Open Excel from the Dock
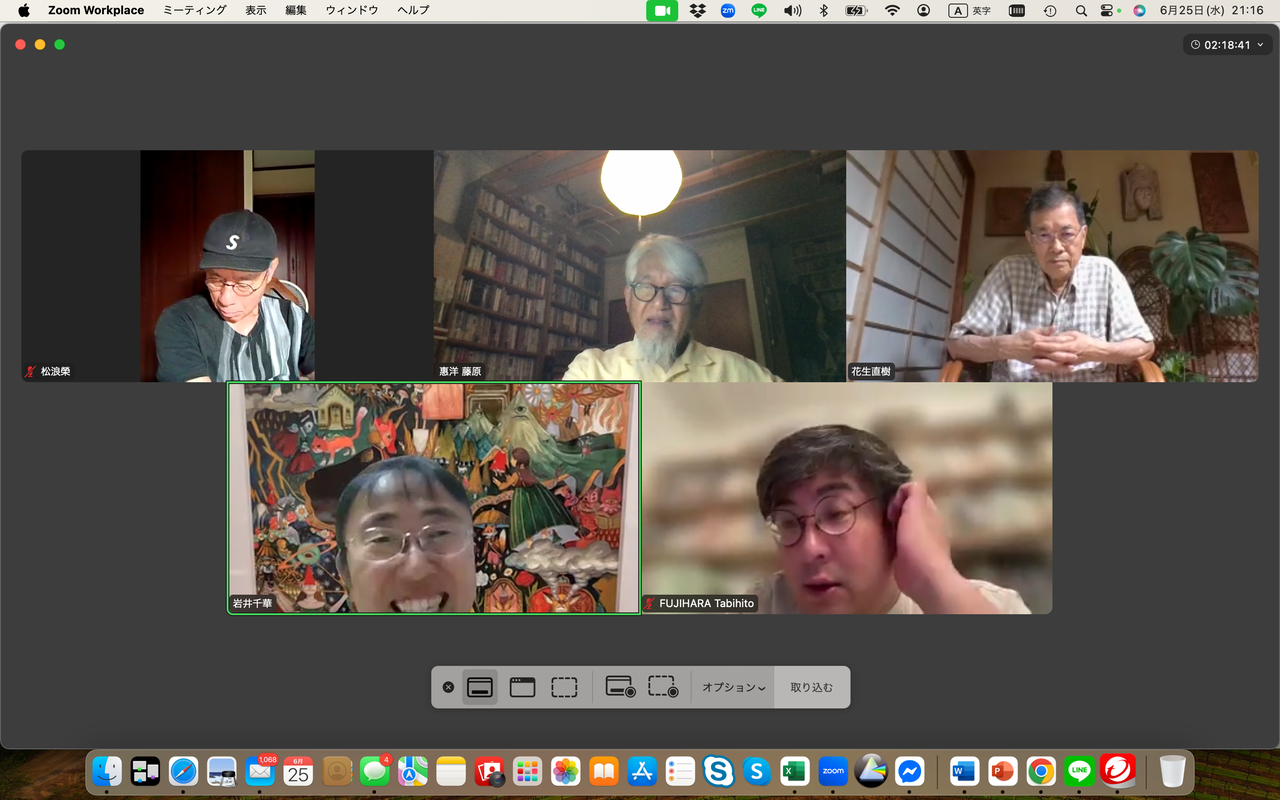1280x800 pixels. [795, 771]
